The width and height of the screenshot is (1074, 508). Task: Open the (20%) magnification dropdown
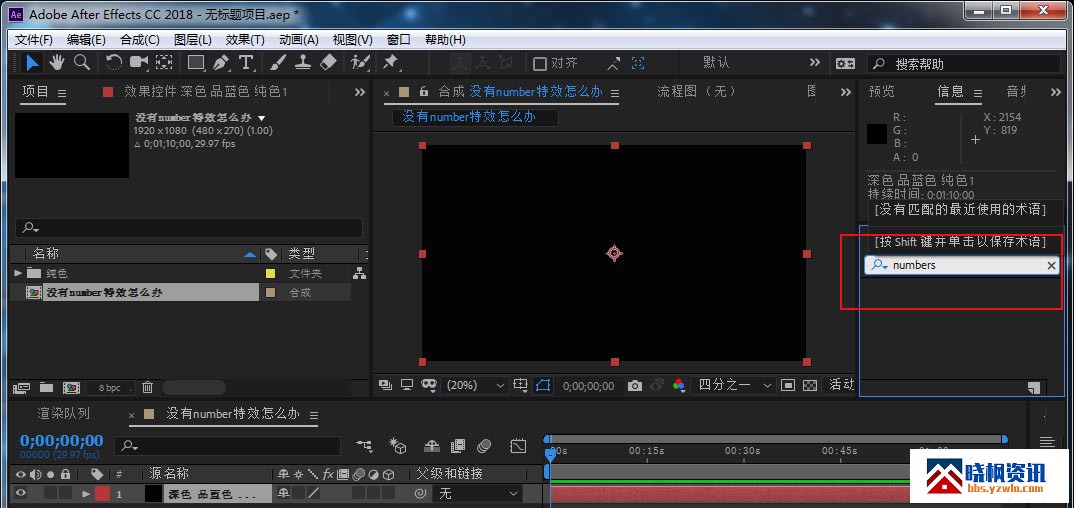pos(473,385)
